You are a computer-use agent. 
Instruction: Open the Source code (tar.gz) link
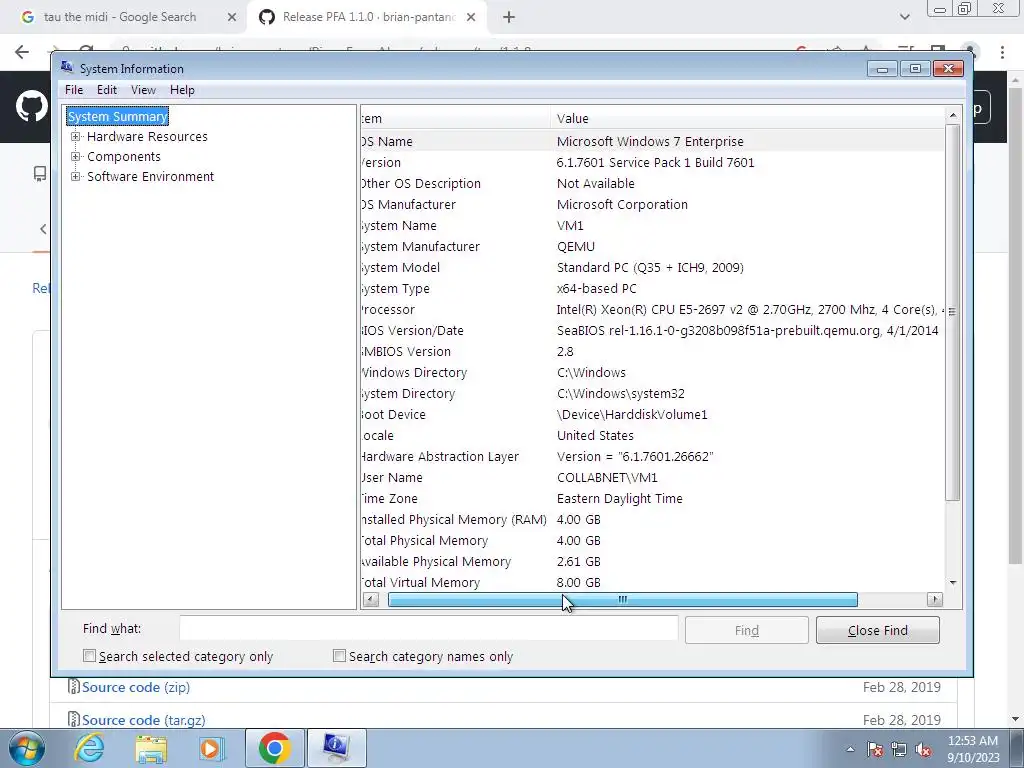coord(144,720)
